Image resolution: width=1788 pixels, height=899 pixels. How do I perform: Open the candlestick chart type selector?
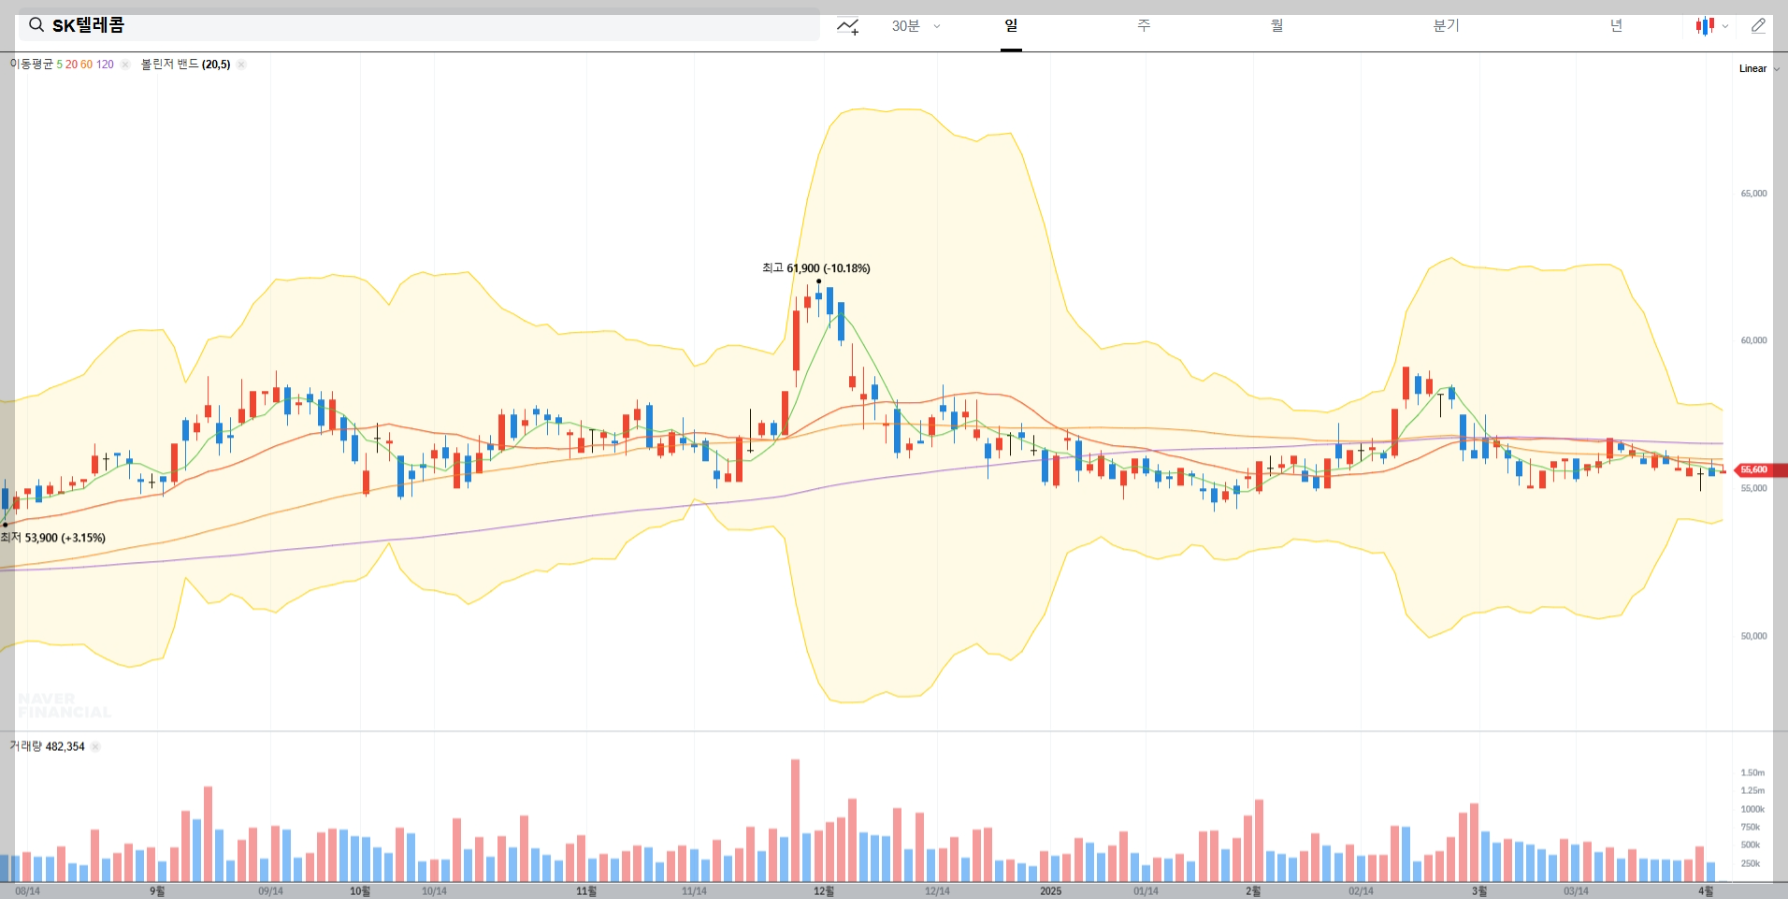pyautogui.click(x=1711, y=26)
